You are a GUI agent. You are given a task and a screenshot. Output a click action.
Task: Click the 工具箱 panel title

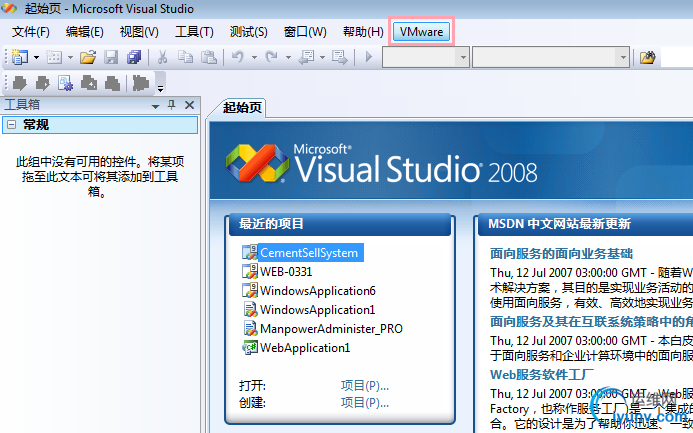point(22,105)
